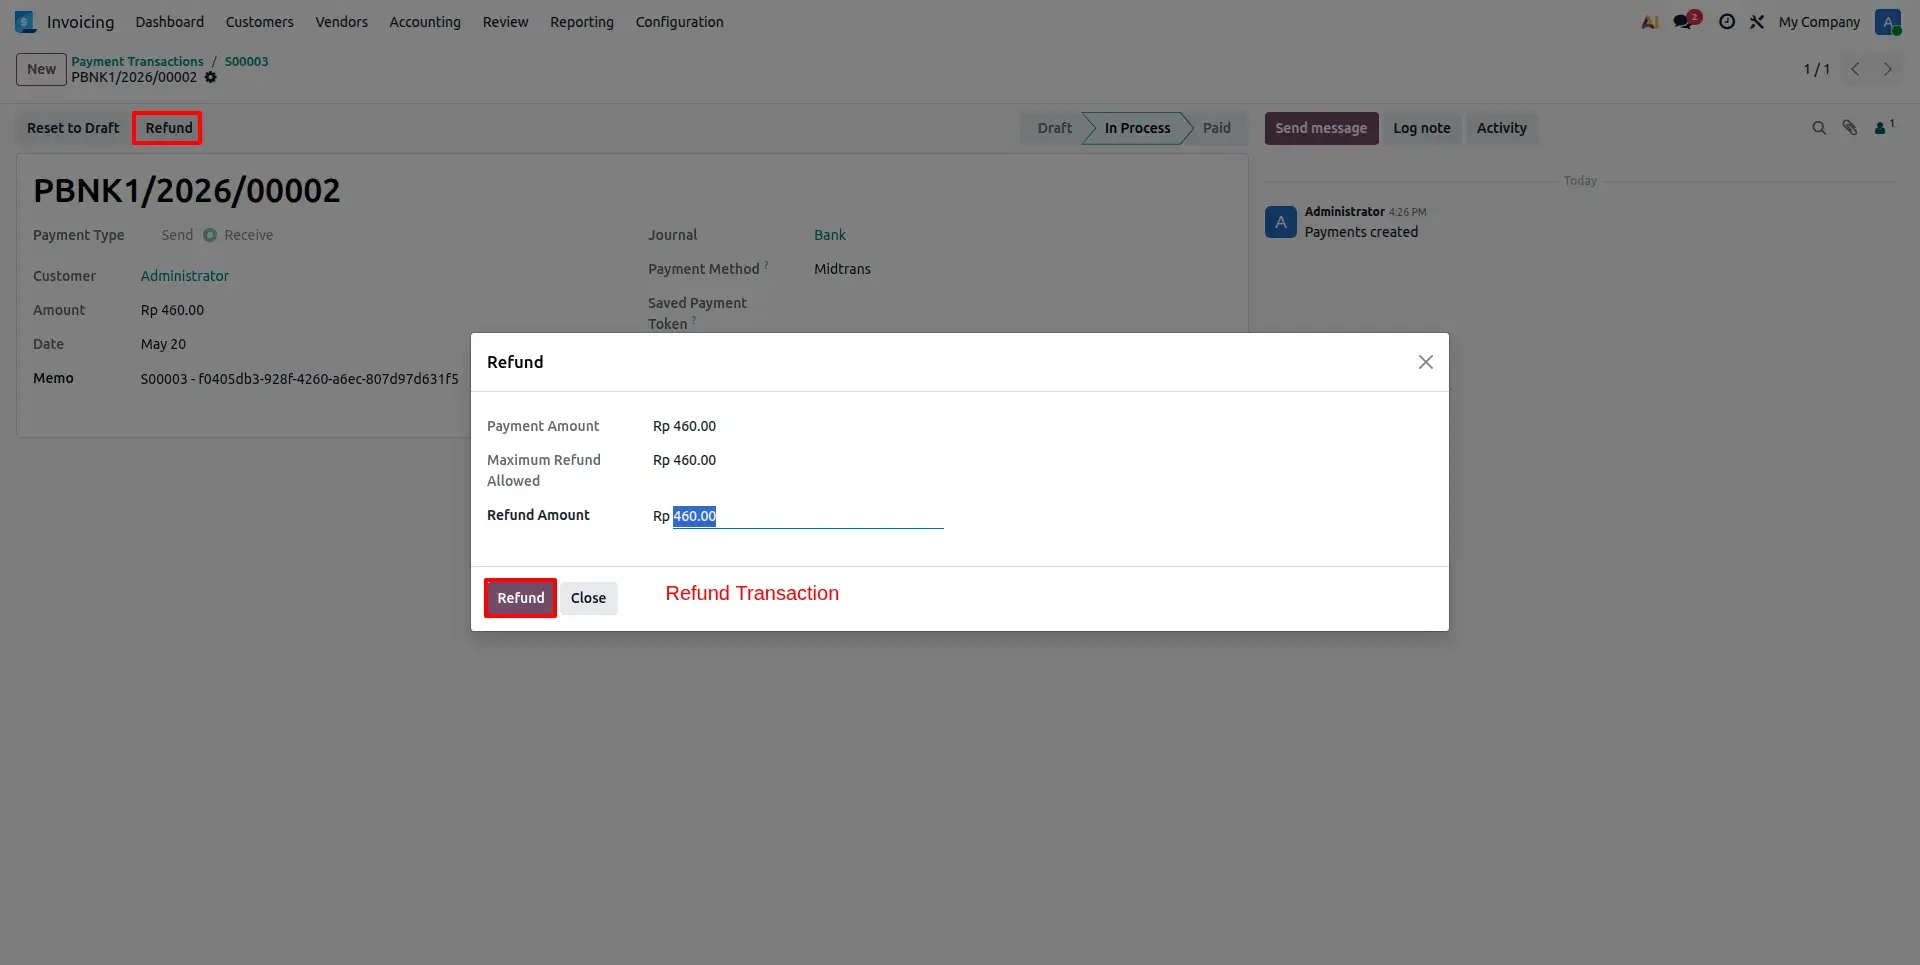Select the Paid status stage
This screenshot has height=965, width=1920.
[x=1217, y=128]
